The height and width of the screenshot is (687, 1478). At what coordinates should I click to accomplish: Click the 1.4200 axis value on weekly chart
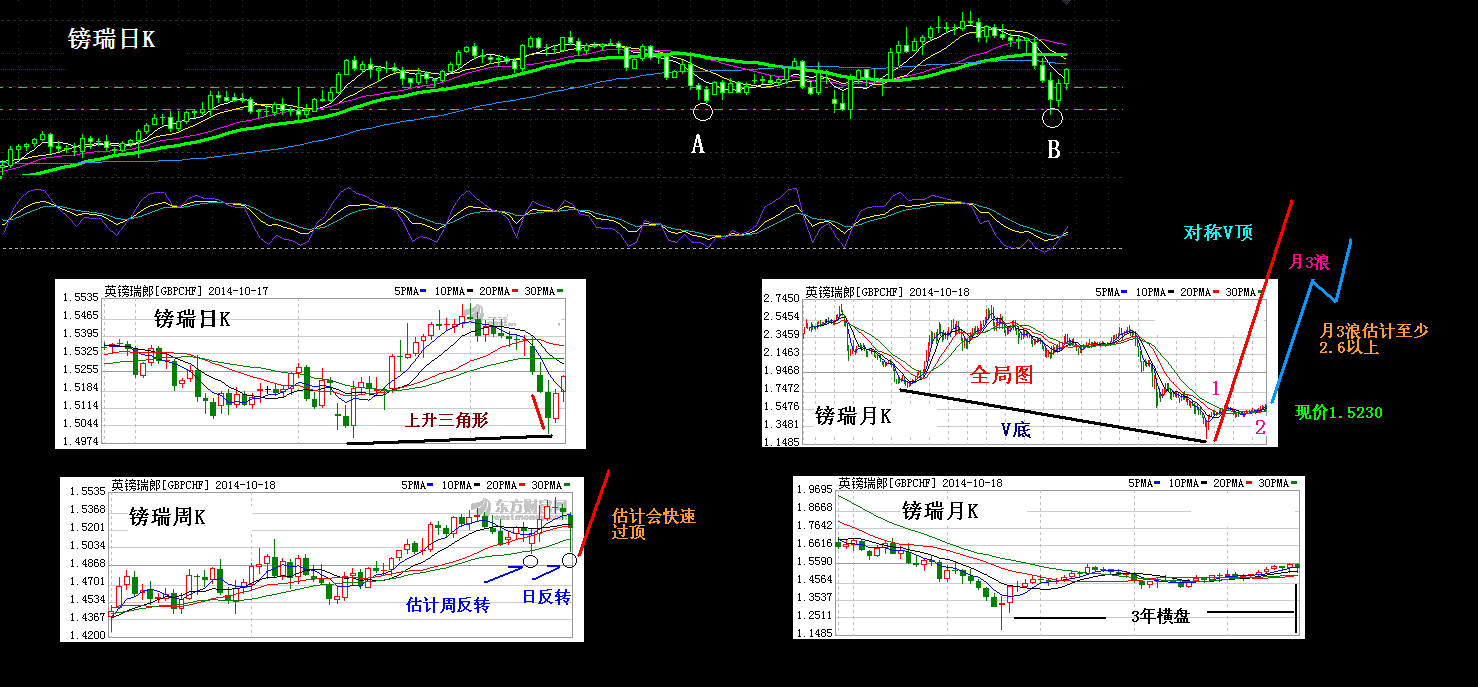click(86, 635)
